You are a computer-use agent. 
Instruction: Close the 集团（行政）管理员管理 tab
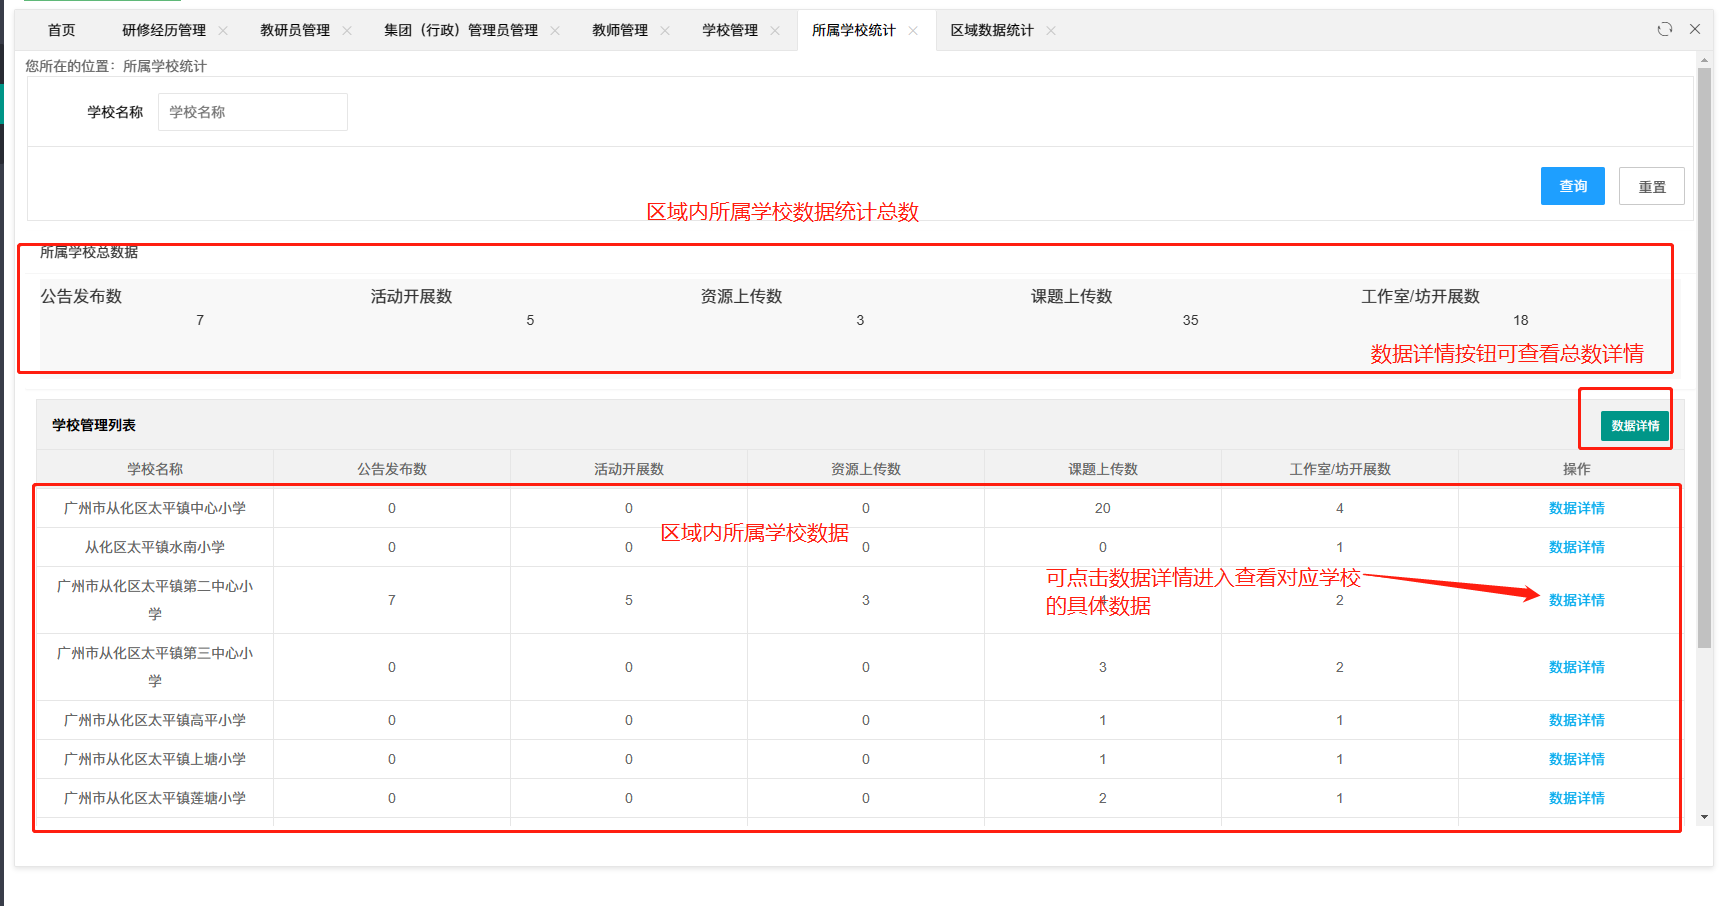[555, 31]
